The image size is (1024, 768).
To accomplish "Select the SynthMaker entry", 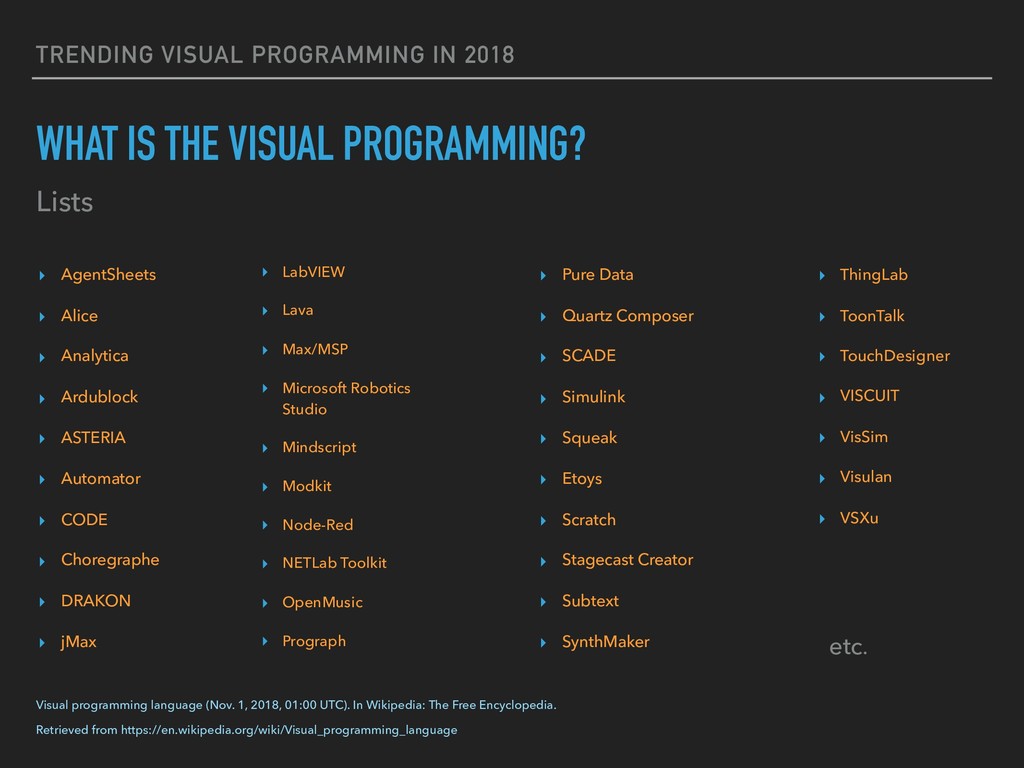I will tap(606, 642).
